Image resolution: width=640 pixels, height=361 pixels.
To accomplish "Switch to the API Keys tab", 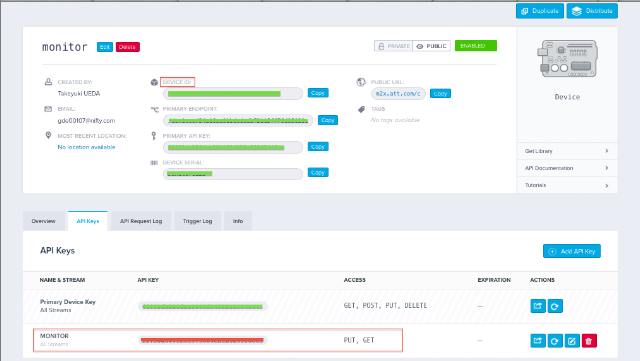I will coord(88,221).
